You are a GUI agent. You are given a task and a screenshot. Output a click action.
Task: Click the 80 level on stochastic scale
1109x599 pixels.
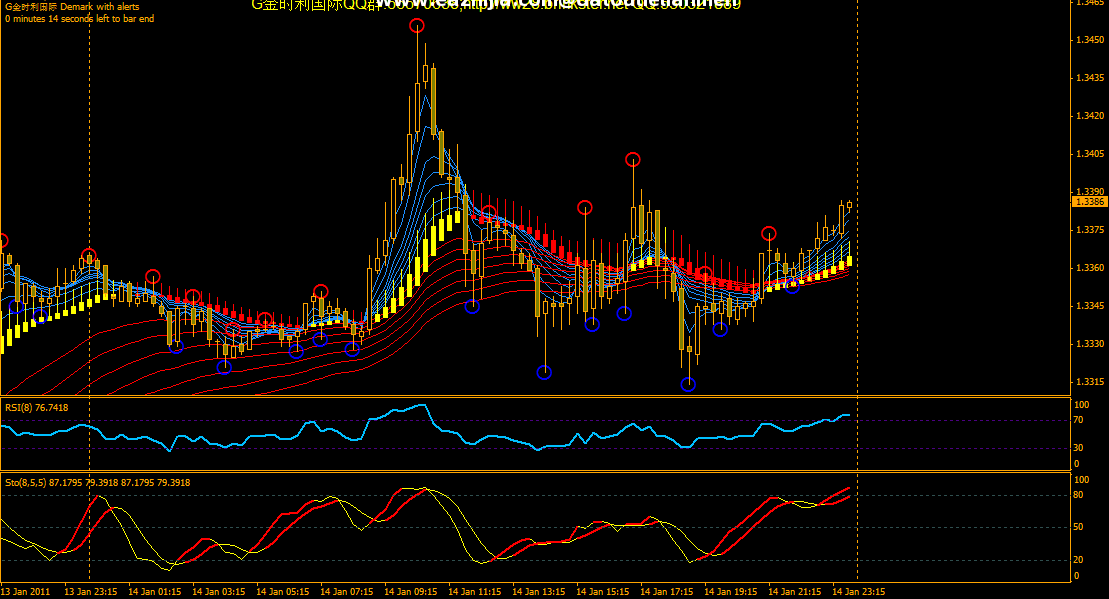pos(1079,495)
